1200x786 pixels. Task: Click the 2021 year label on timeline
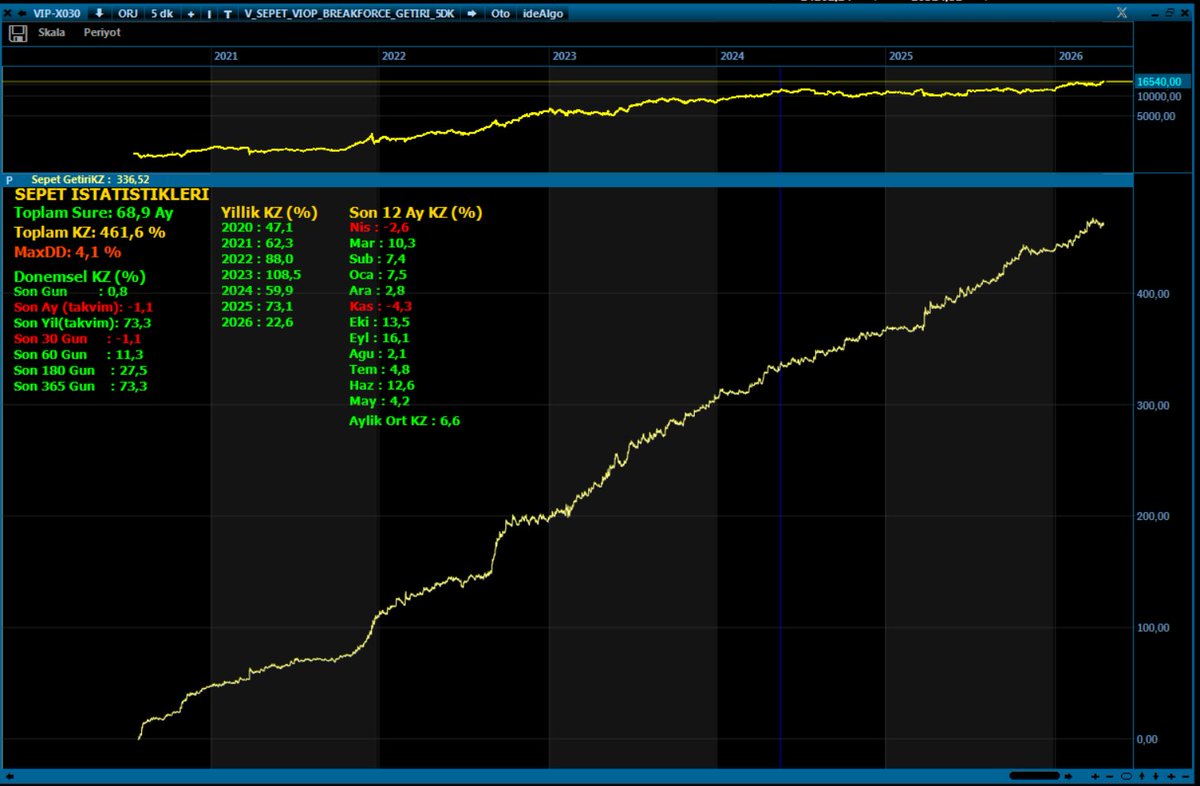(226, 57)
